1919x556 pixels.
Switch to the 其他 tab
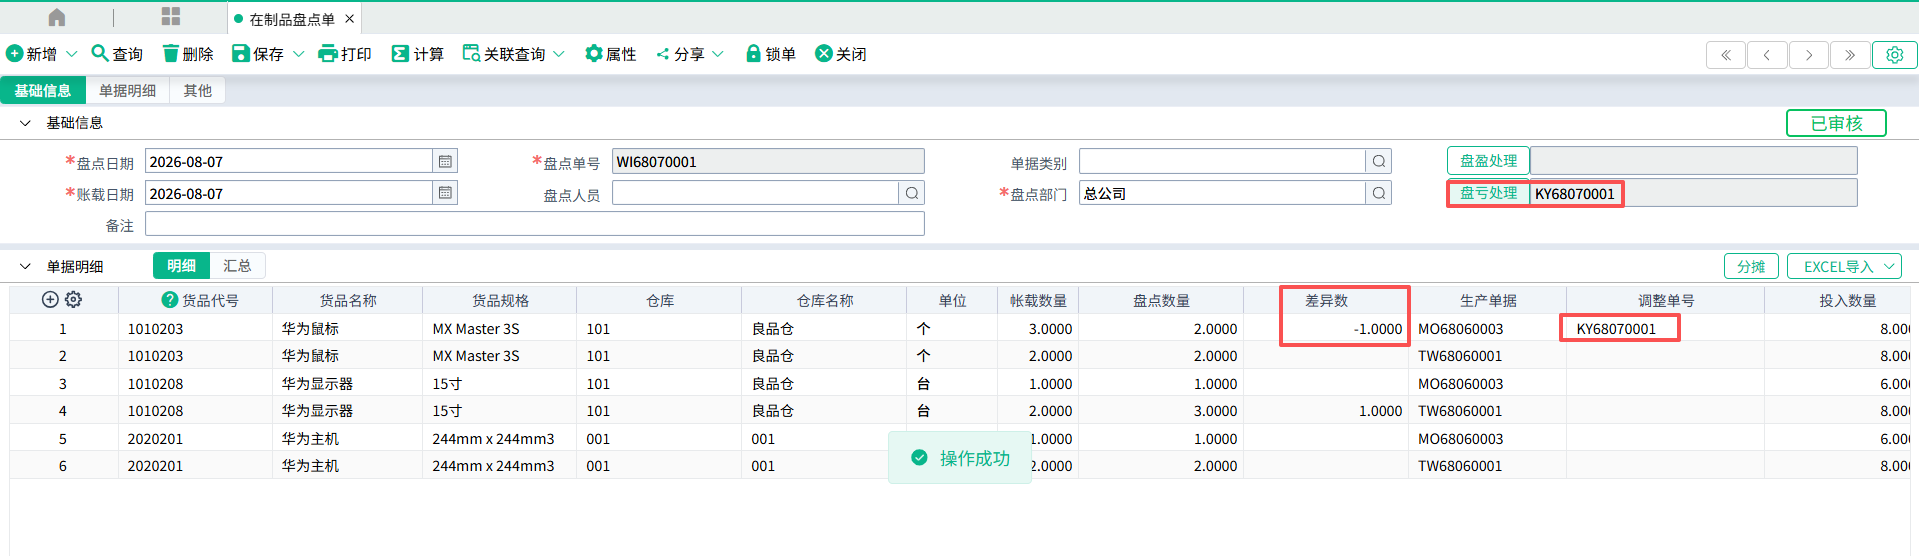click(197, 90)
